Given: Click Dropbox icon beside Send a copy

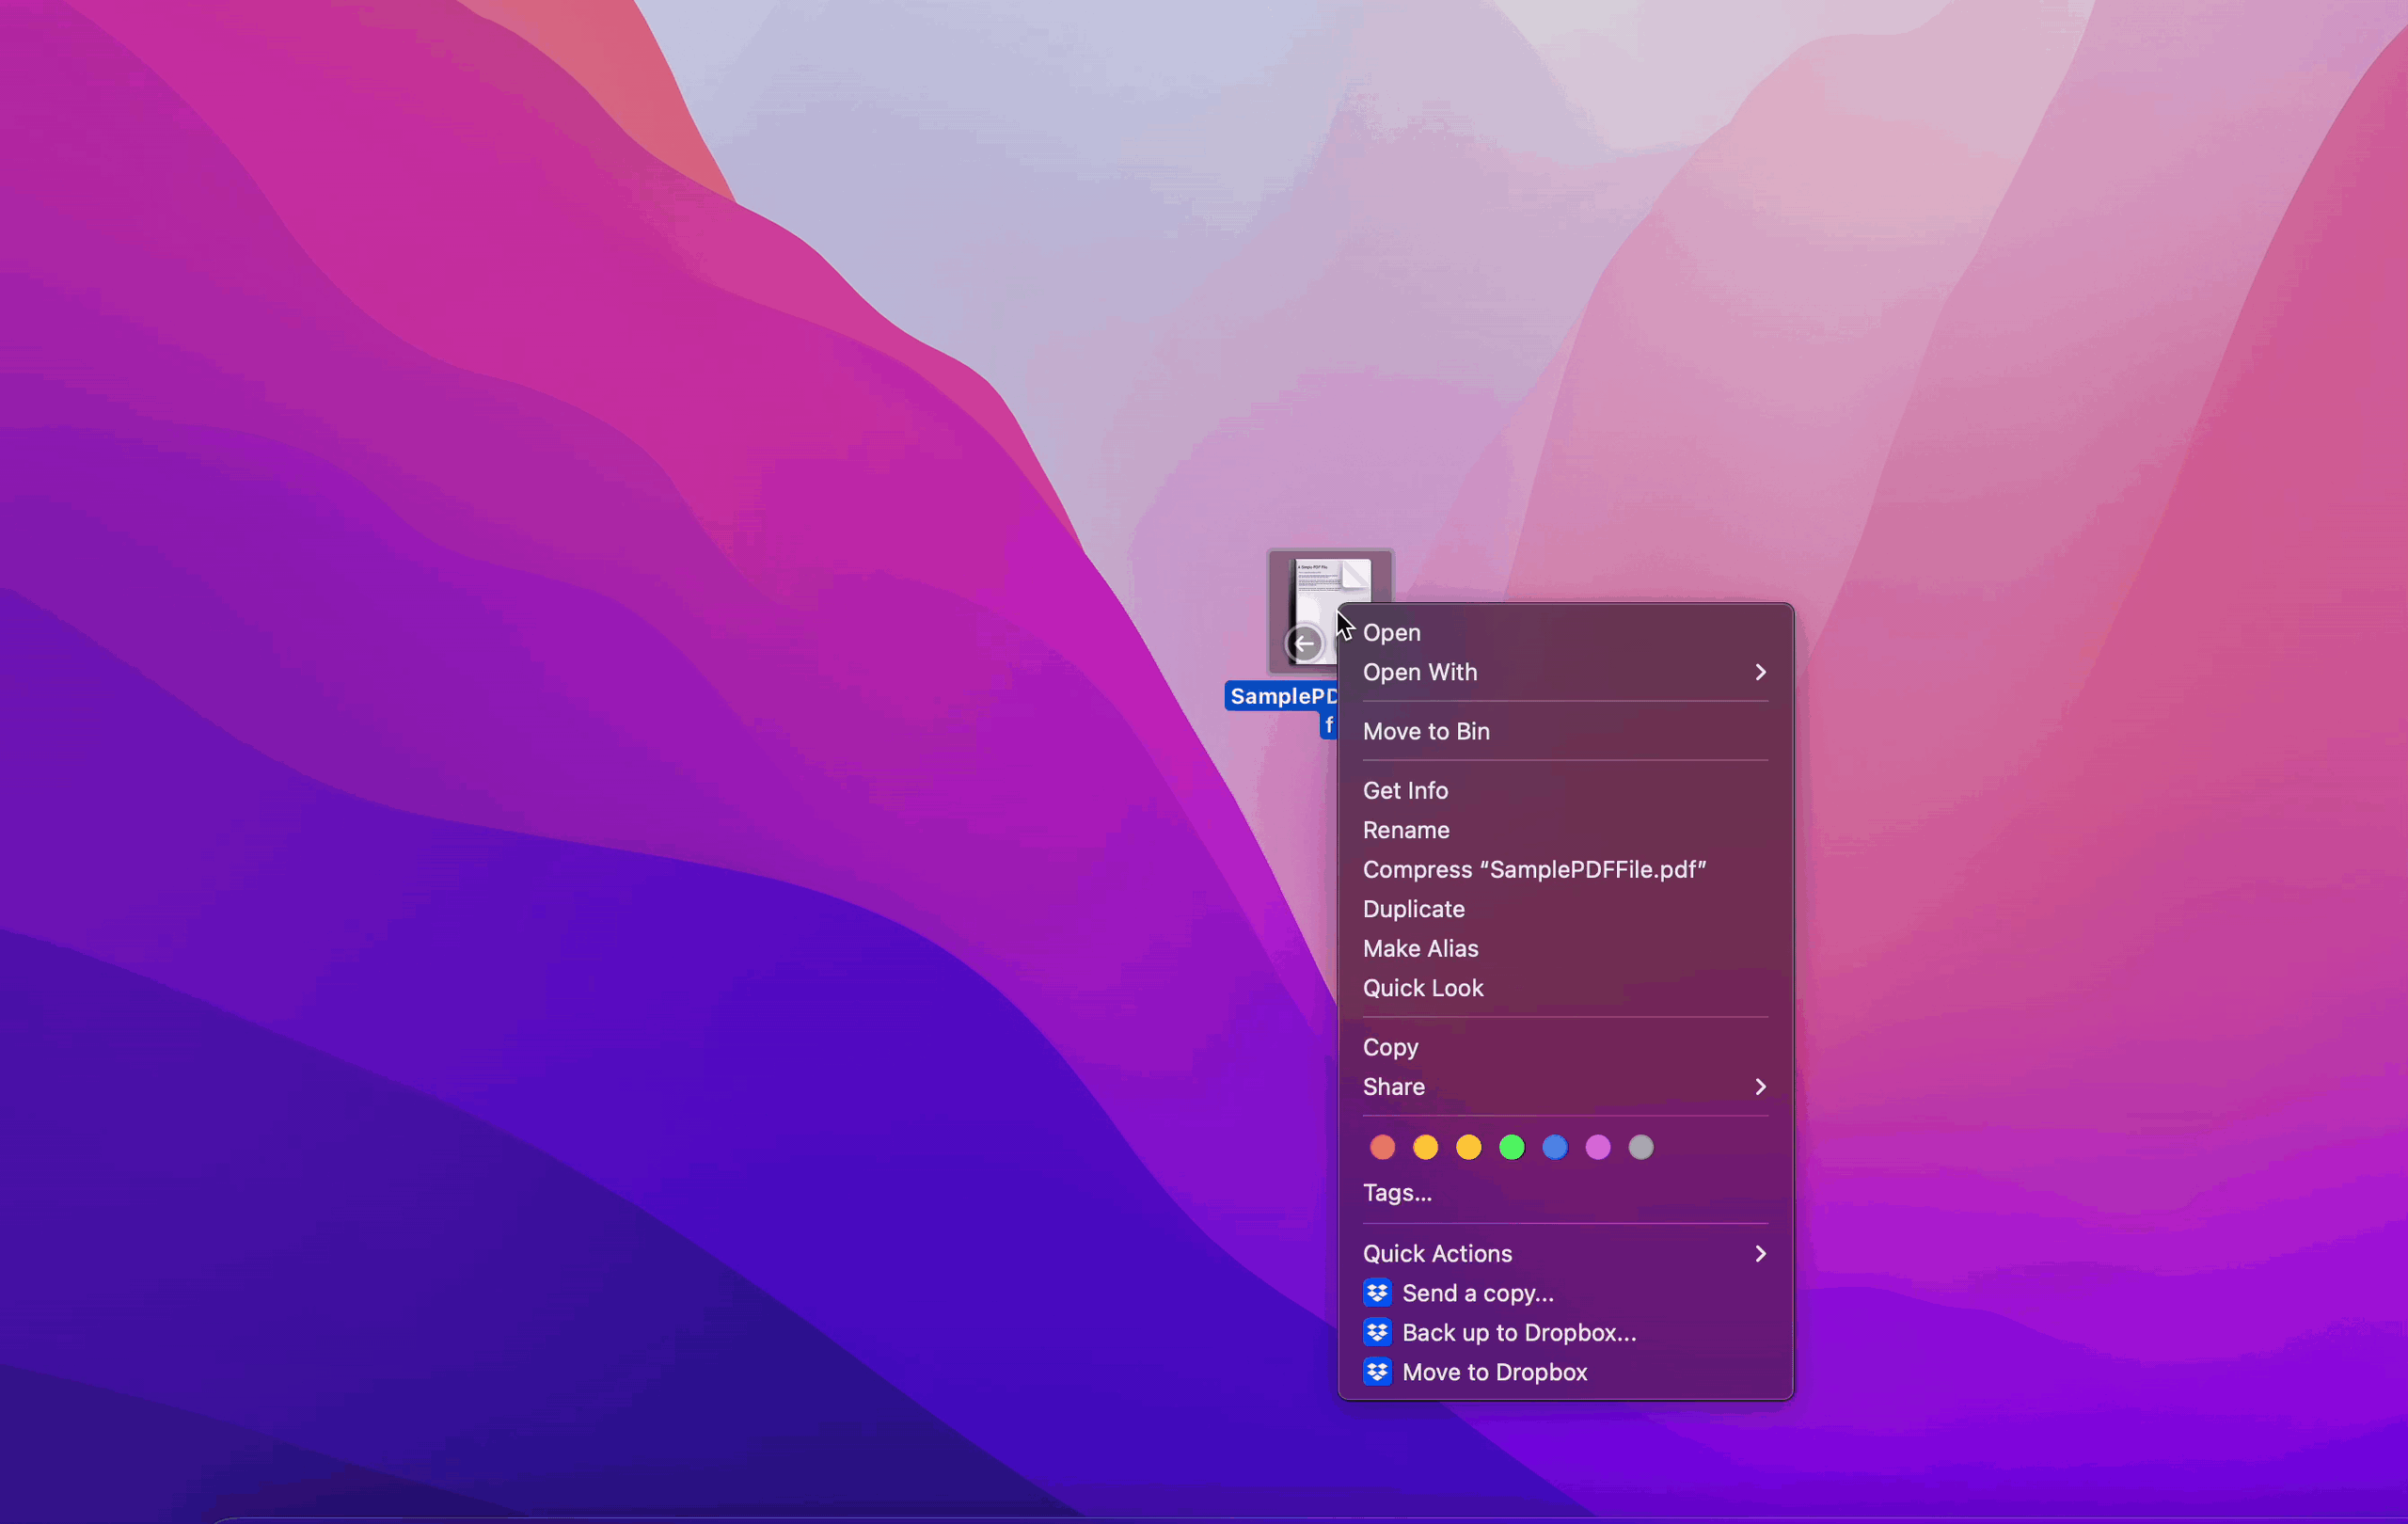Looking at the screenshot, I should click(1377, 1293).
